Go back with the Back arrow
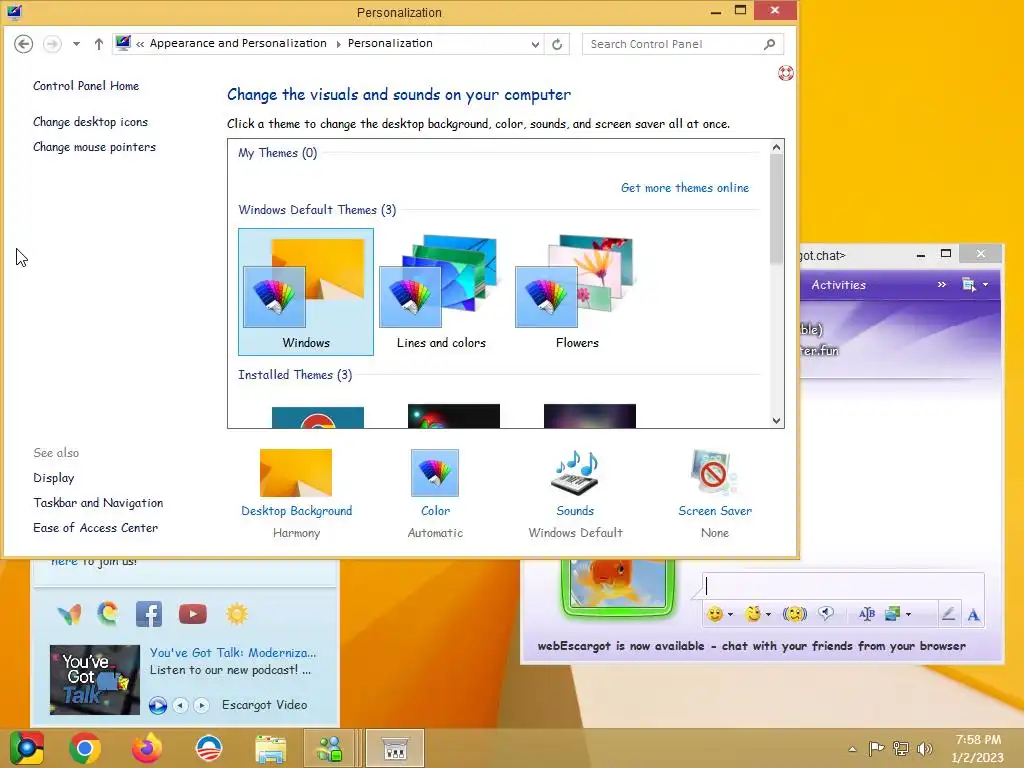Screen dimensions: 1024x768 [x=24, y=44]
